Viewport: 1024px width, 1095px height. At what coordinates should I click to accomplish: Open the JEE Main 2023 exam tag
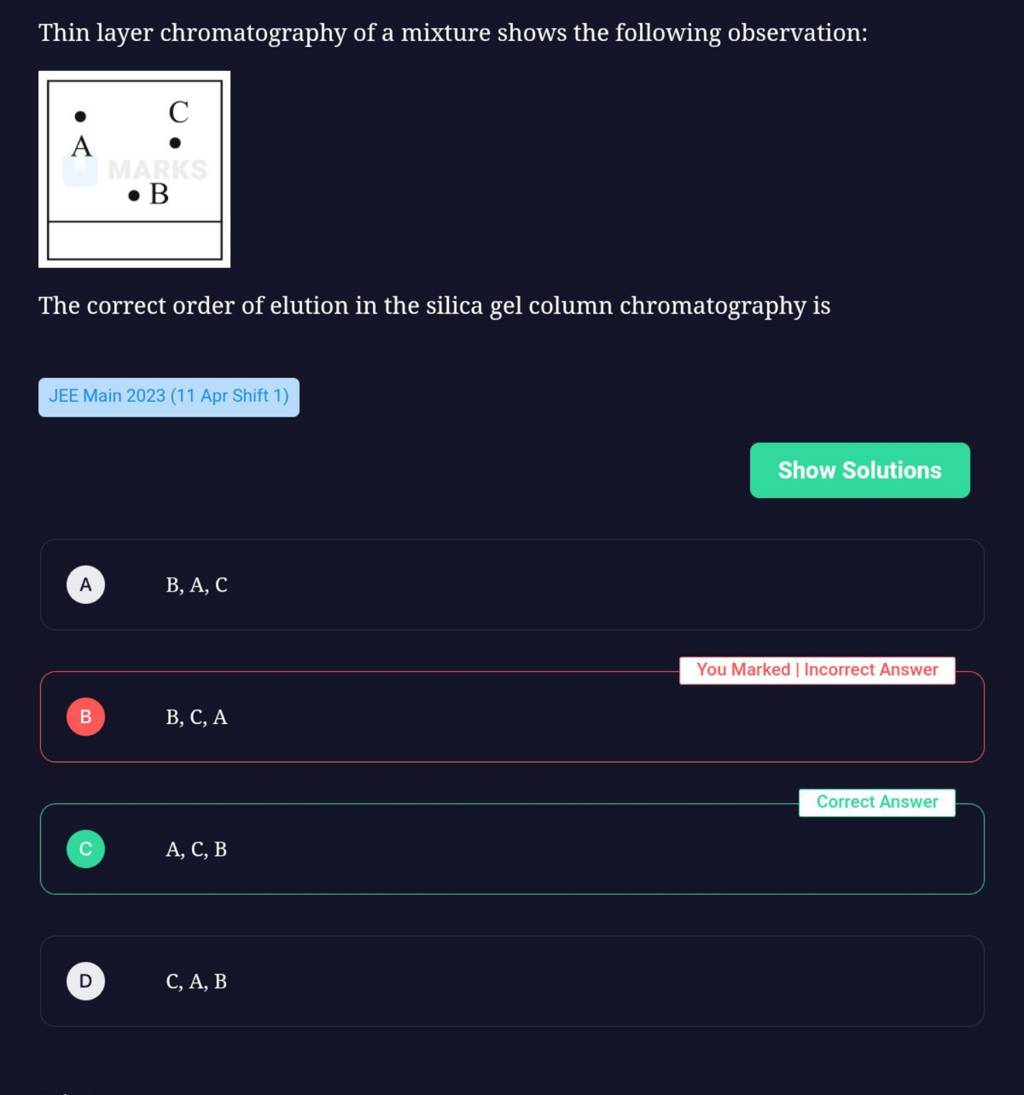click(x=168, y=397)
